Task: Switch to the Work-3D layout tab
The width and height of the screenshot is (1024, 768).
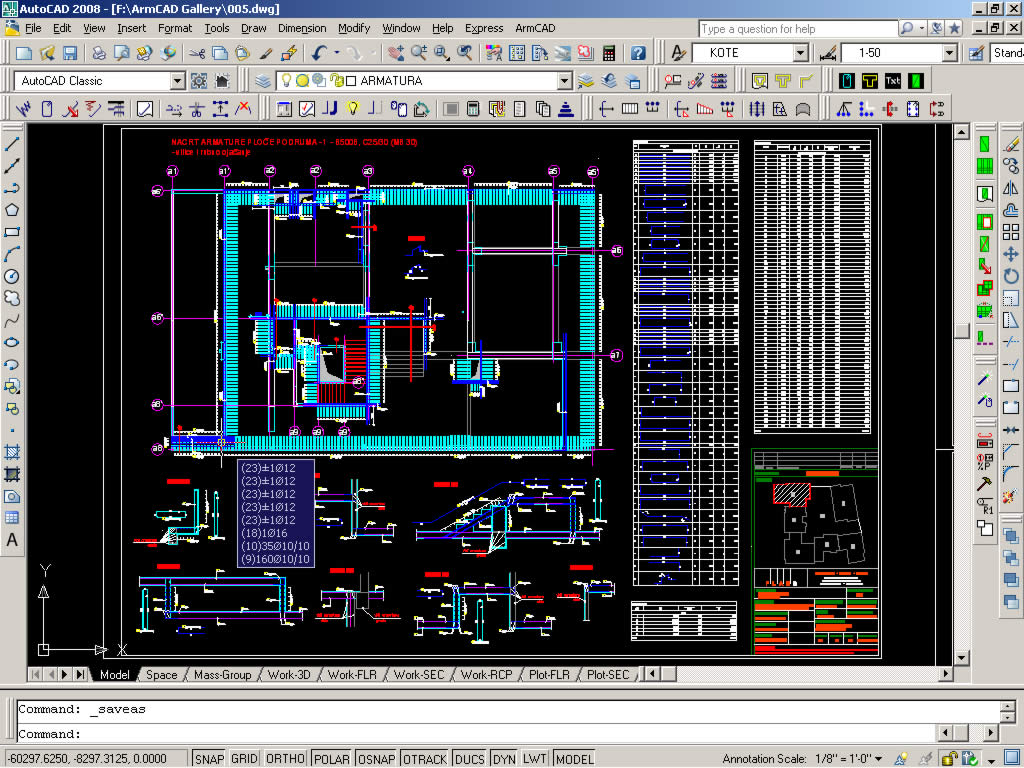Action: [x=289, y=675]
